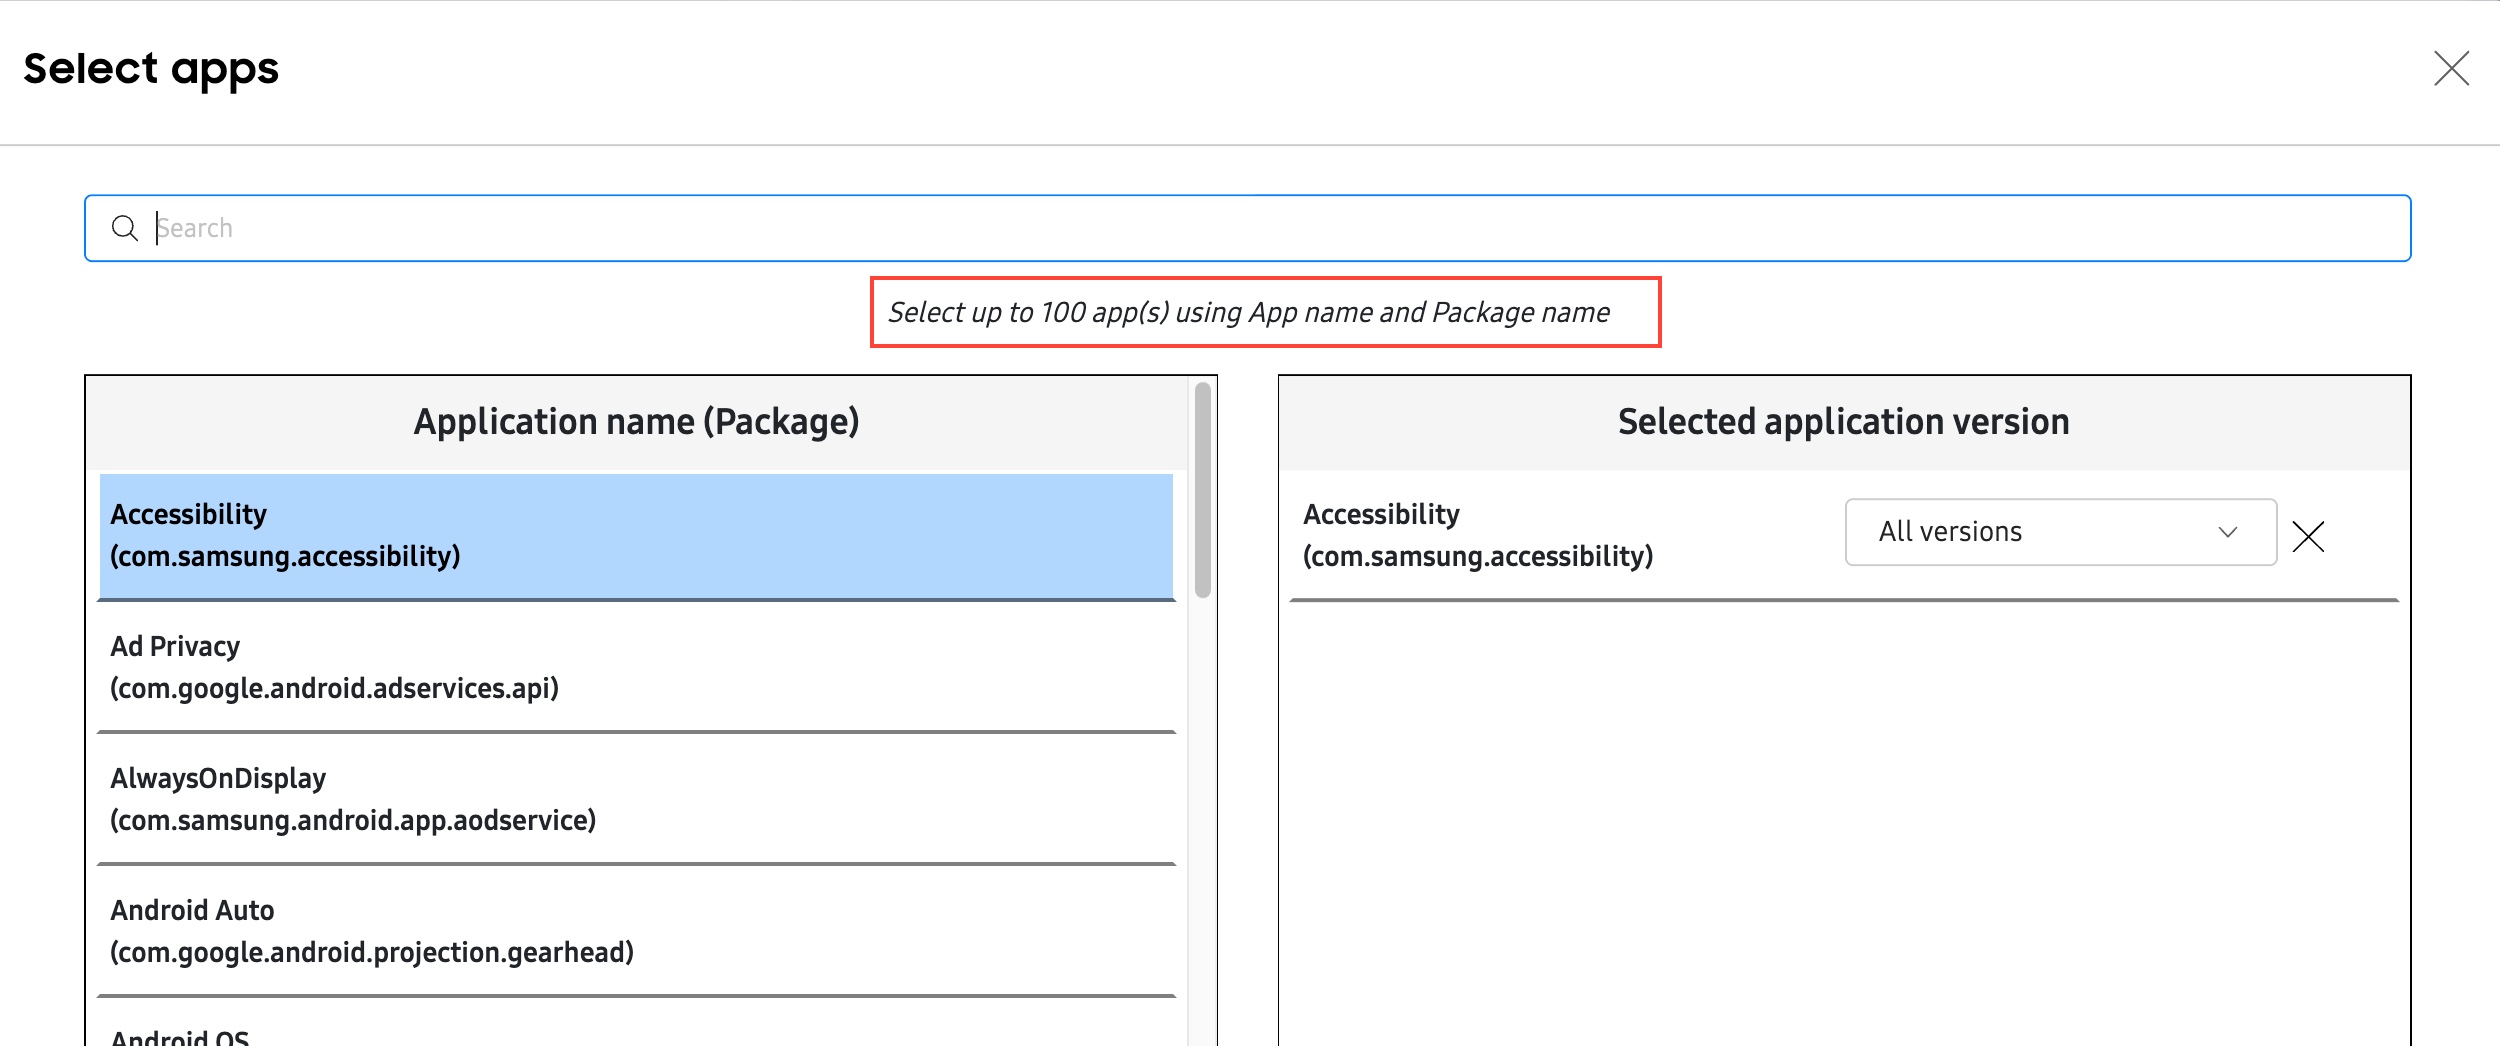This screenshot has height=1046, width=2500.
Task: Remove Accessibility from the selected applications
Action: point(2308,536)
